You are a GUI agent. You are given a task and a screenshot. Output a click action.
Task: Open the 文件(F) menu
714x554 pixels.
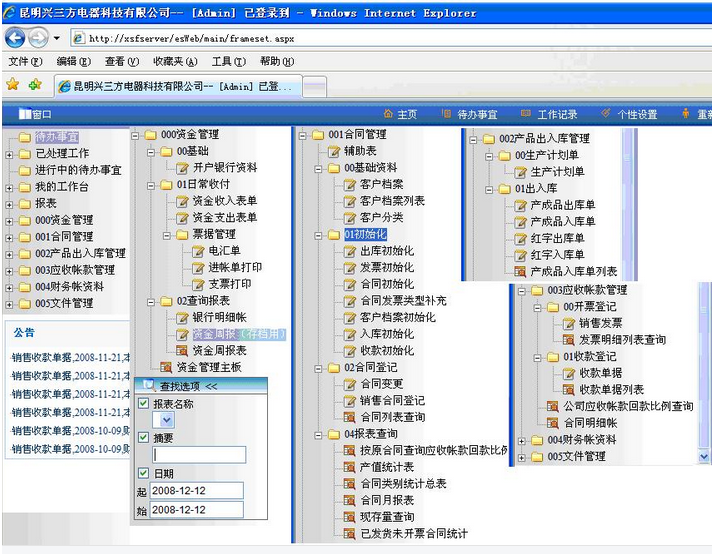pyautogui.click(x=26, y=61)
